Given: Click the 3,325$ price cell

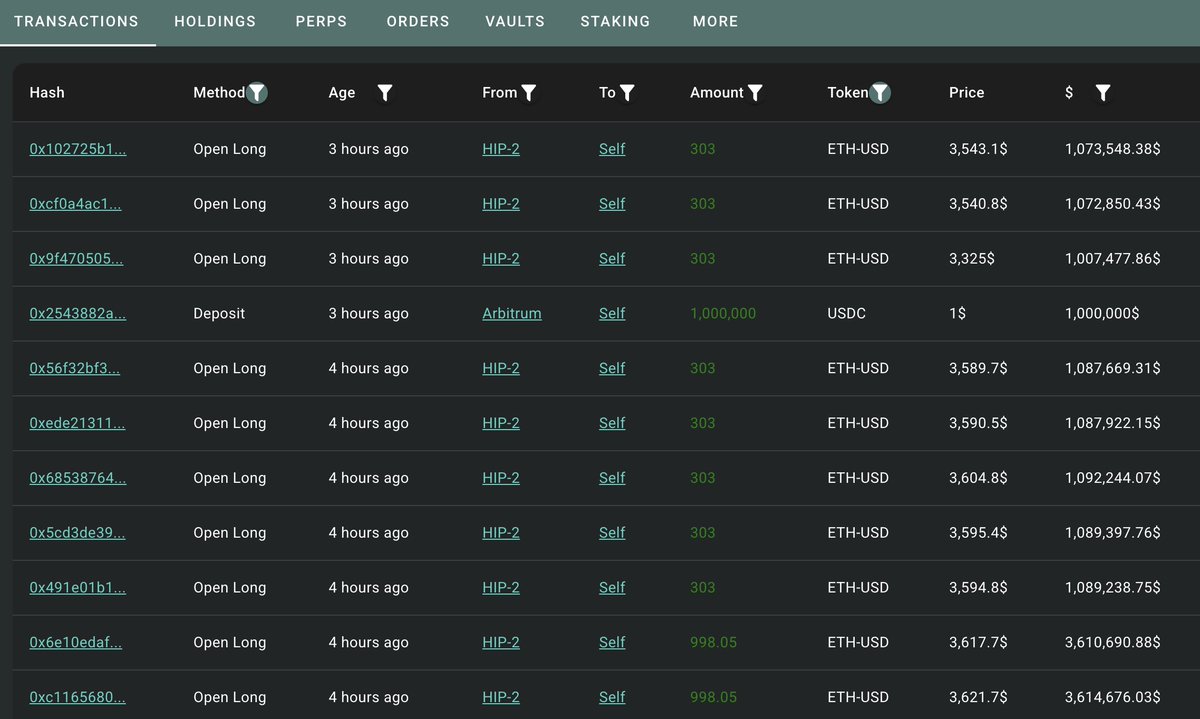Looking at the screenshot, I should click(972, 259).
